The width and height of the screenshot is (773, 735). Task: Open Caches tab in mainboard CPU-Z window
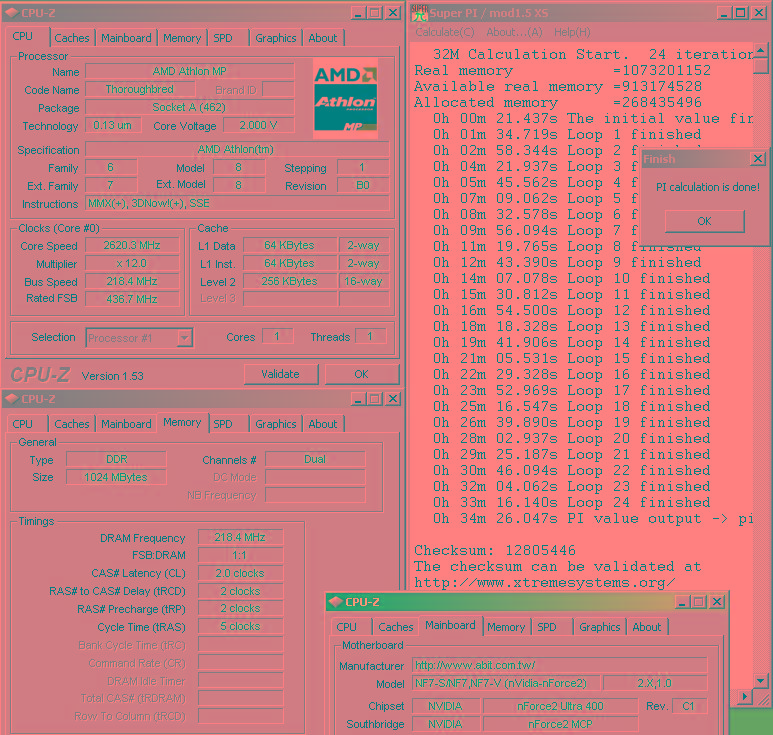[x=396, y=627]
